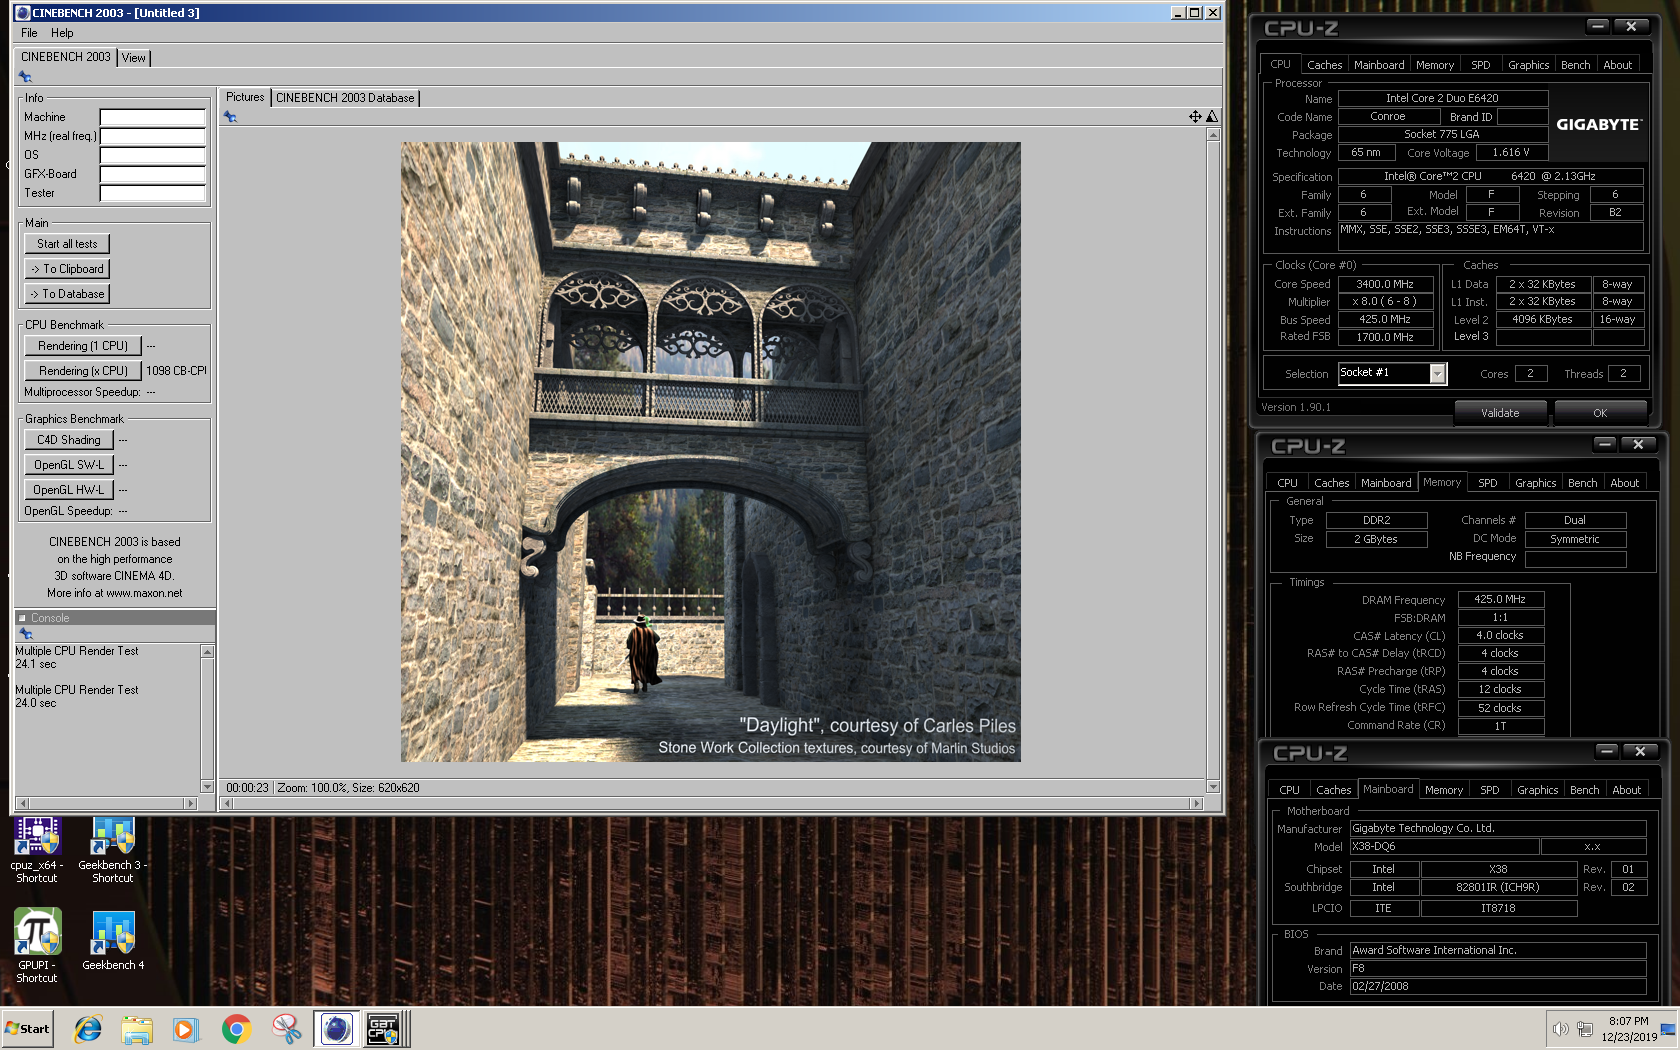Click the To Clipboard button
1680x1050 pixels.
click(67, 269)
